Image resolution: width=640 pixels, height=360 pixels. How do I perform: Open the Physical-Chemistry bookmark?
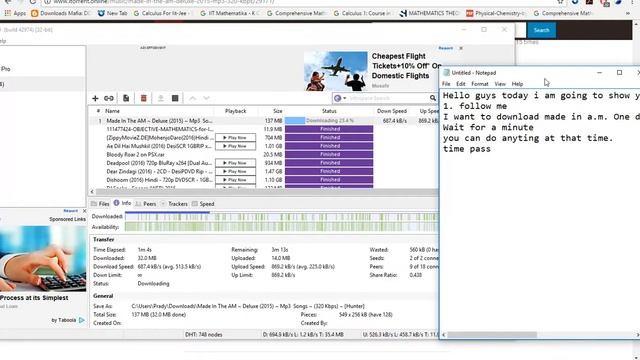click(x=496, y=13)
